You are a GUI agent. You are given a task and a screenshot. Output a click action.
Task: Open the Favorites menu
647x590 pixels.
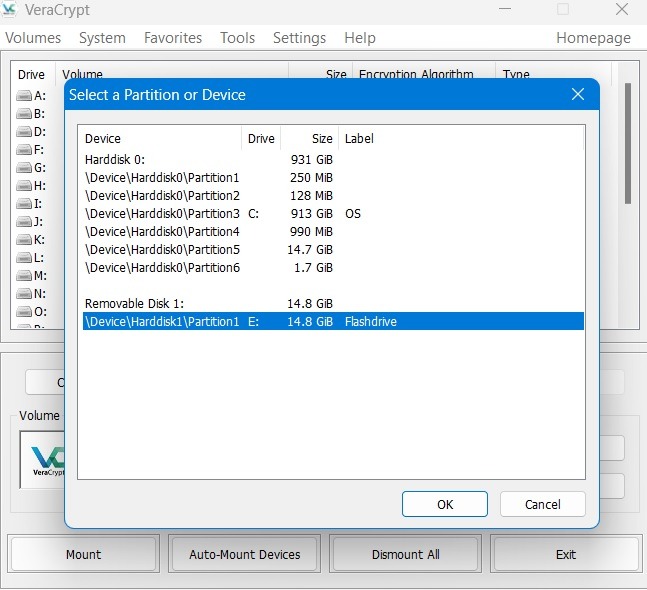(173, 38)
